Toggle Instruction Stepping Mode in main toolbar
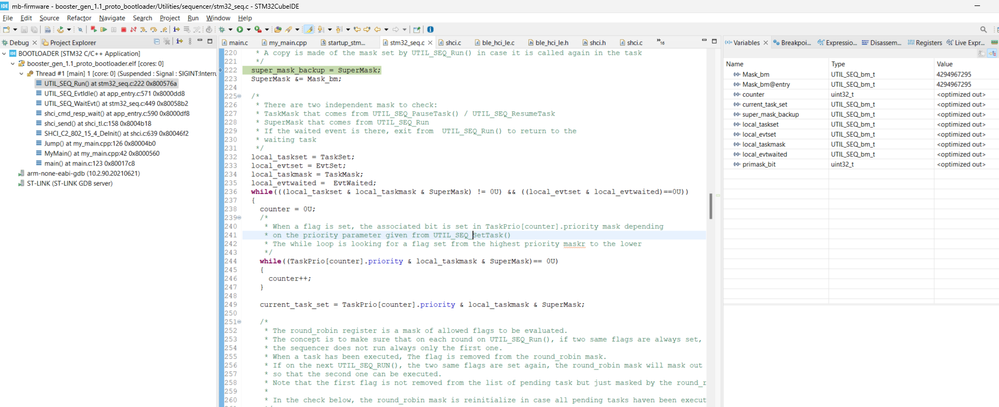 tap(176, 29)
